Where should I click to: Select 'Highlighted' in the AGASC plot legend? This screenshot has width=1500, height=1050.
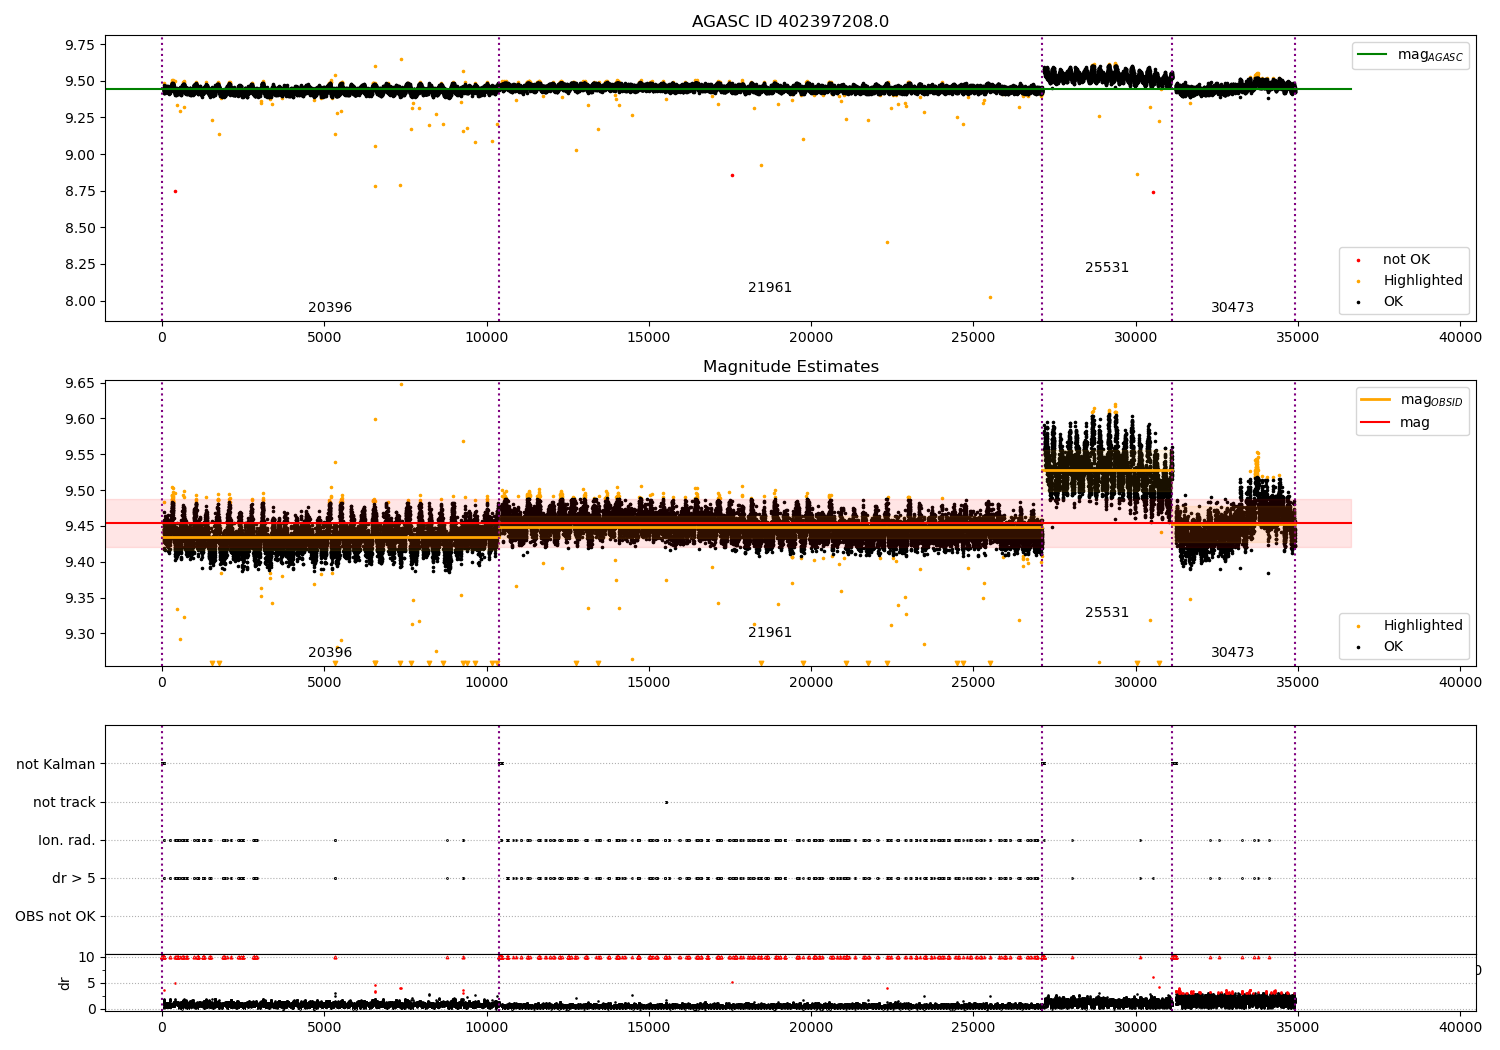tap(1422, 281)
